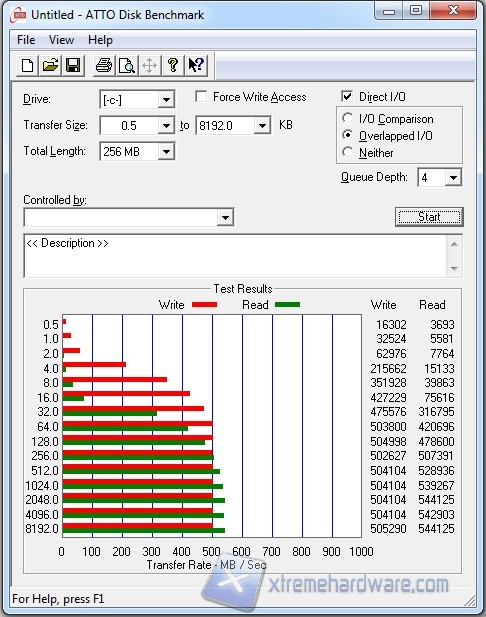This screenshot has height=617, width=486.
Task: Open the File menu
Action: 26,40
